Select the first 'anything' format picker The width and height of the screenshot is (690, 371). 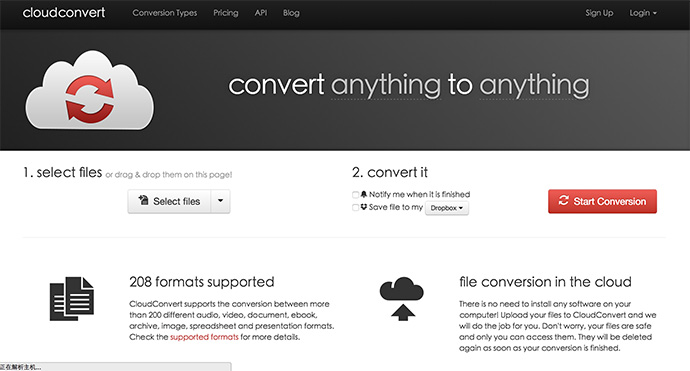point(386,85)
